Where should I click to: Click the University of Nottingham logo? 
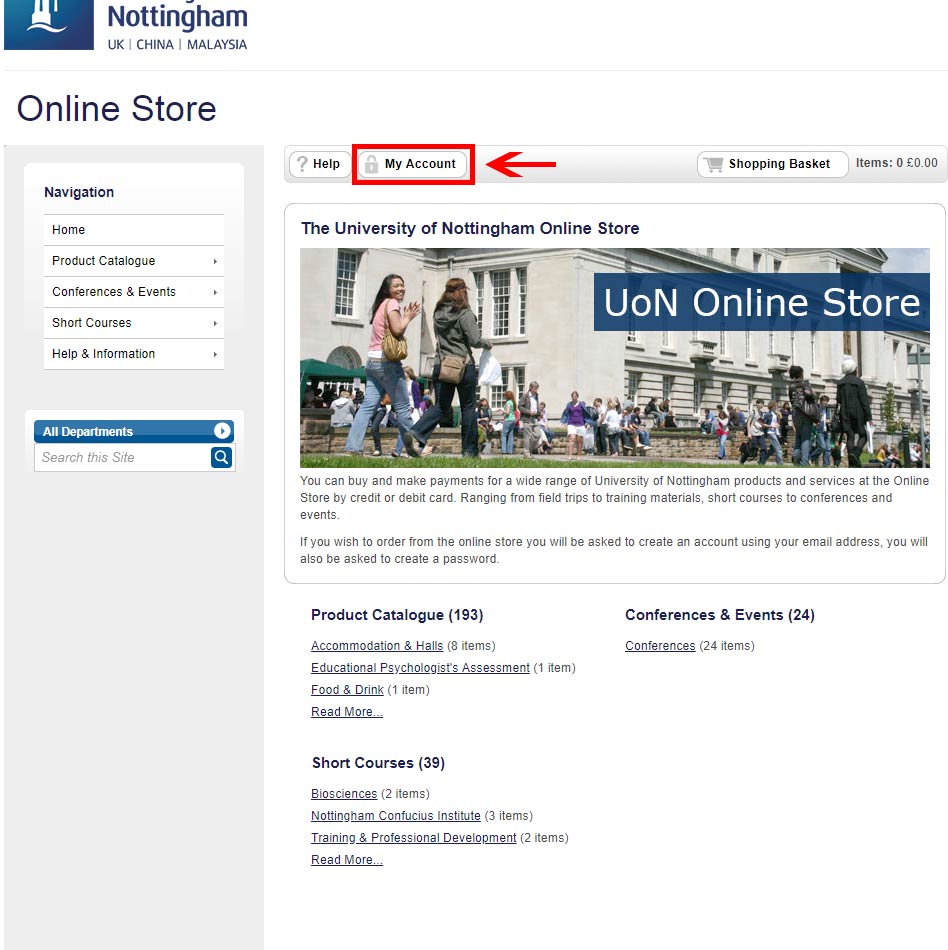pyautogui.click(x=127, y=25)
